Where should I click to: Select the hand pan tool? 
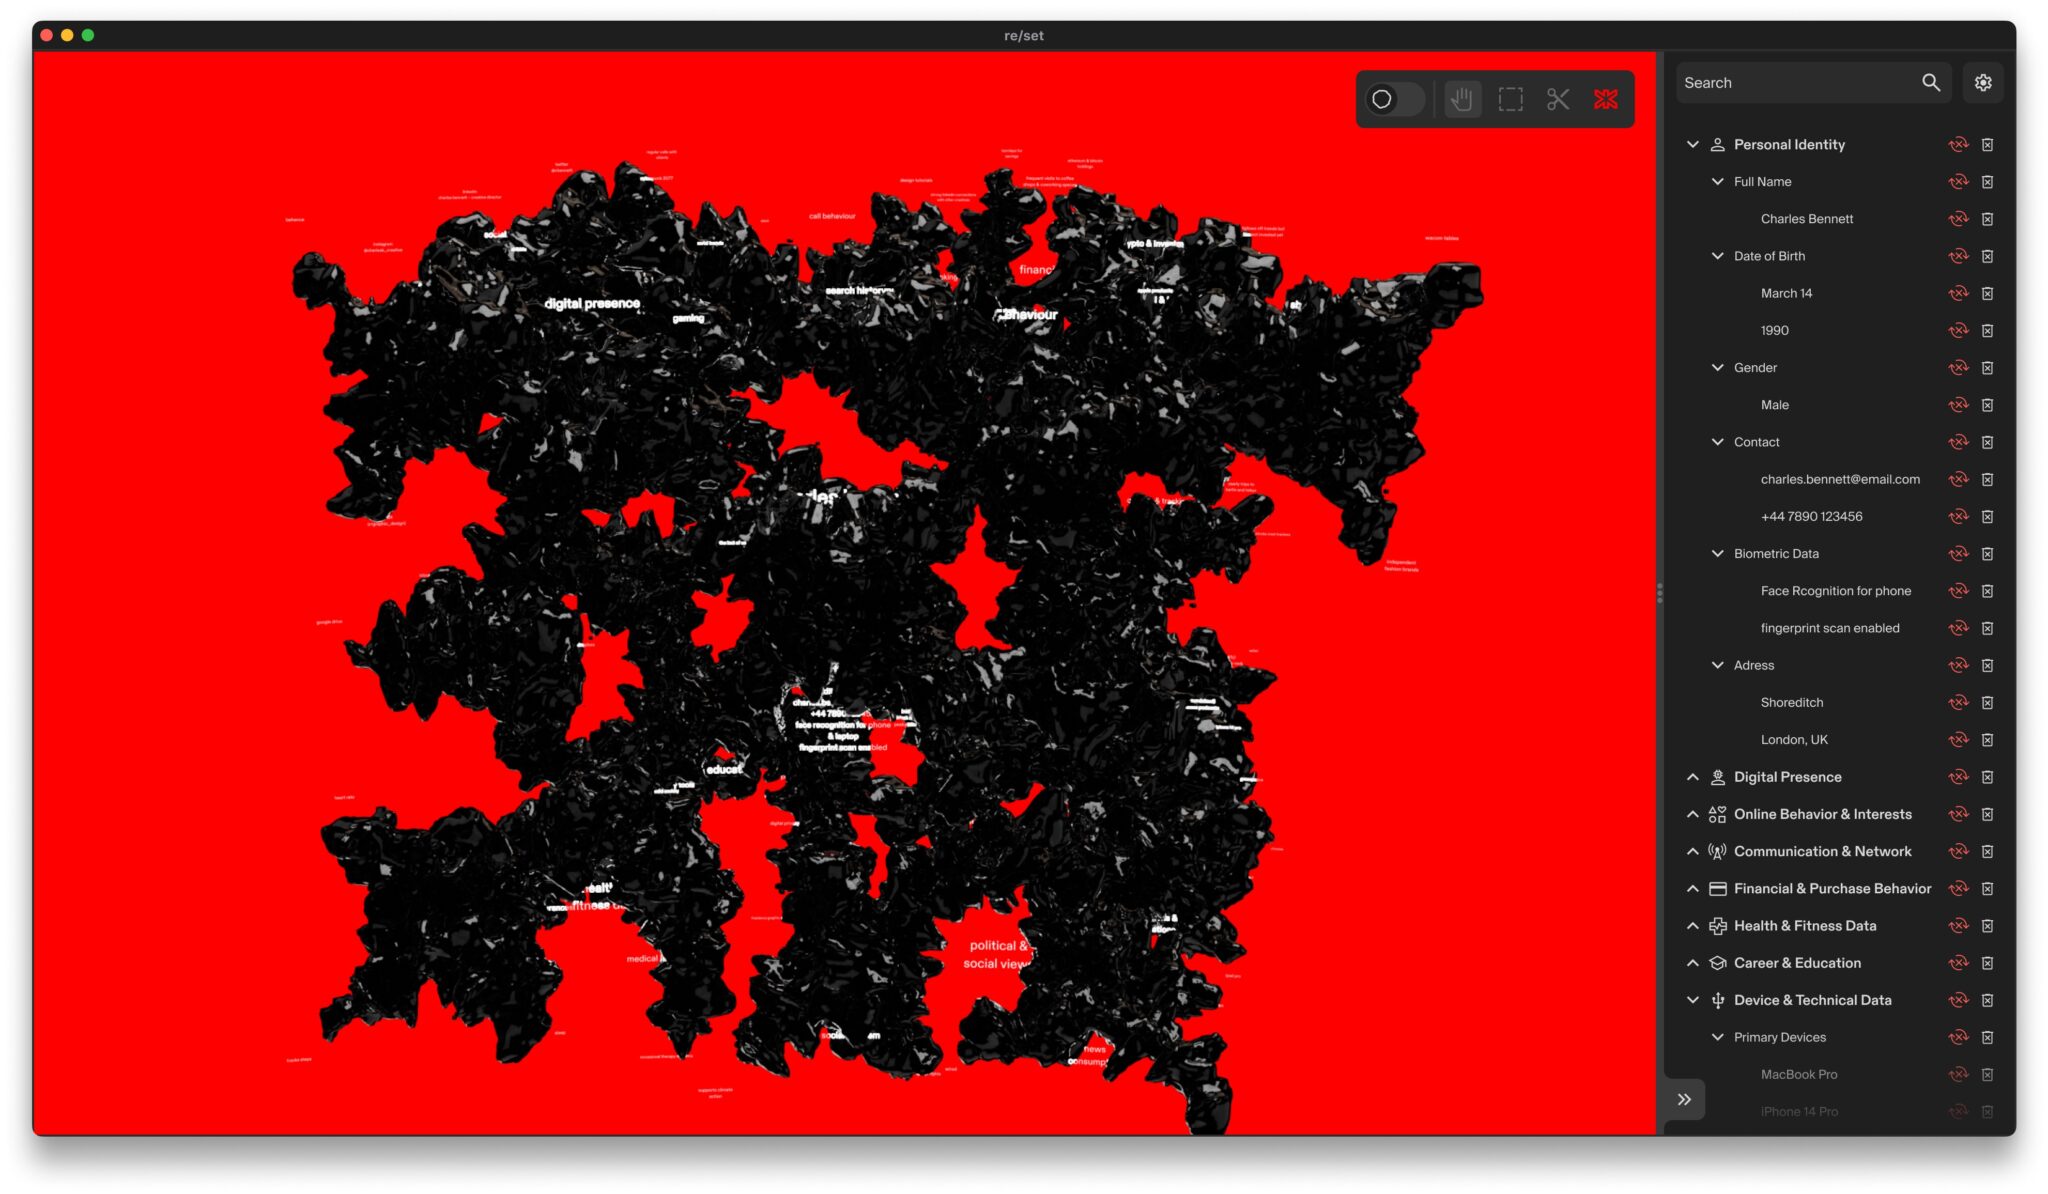pos(1461,99)
